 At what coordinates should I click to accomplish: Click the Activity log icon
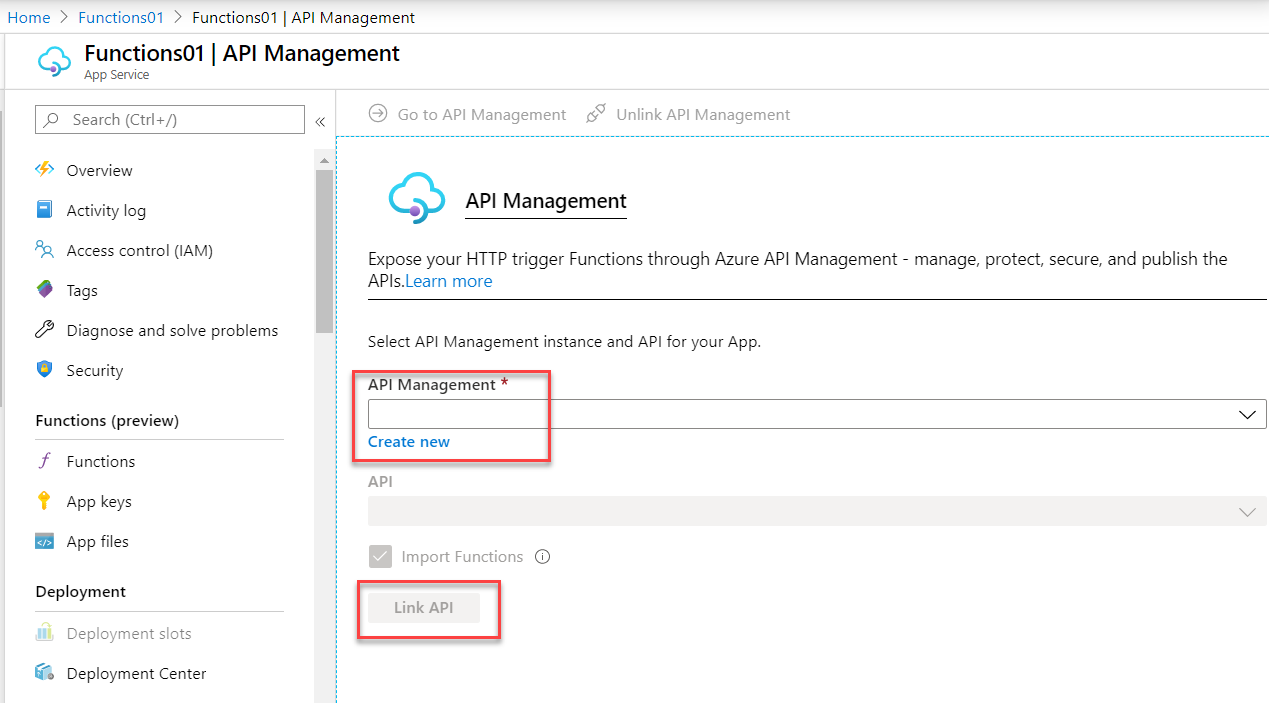tap(44, 210)
